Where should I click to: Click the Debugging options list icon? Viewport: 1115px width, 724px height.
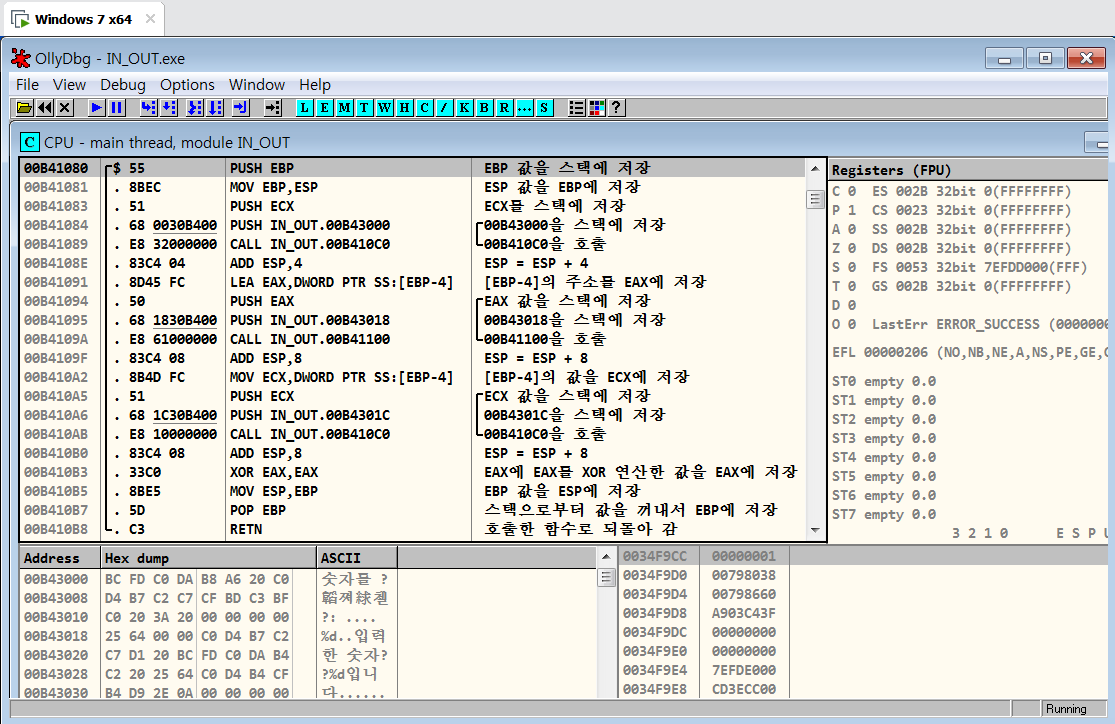tap(577, 107)
